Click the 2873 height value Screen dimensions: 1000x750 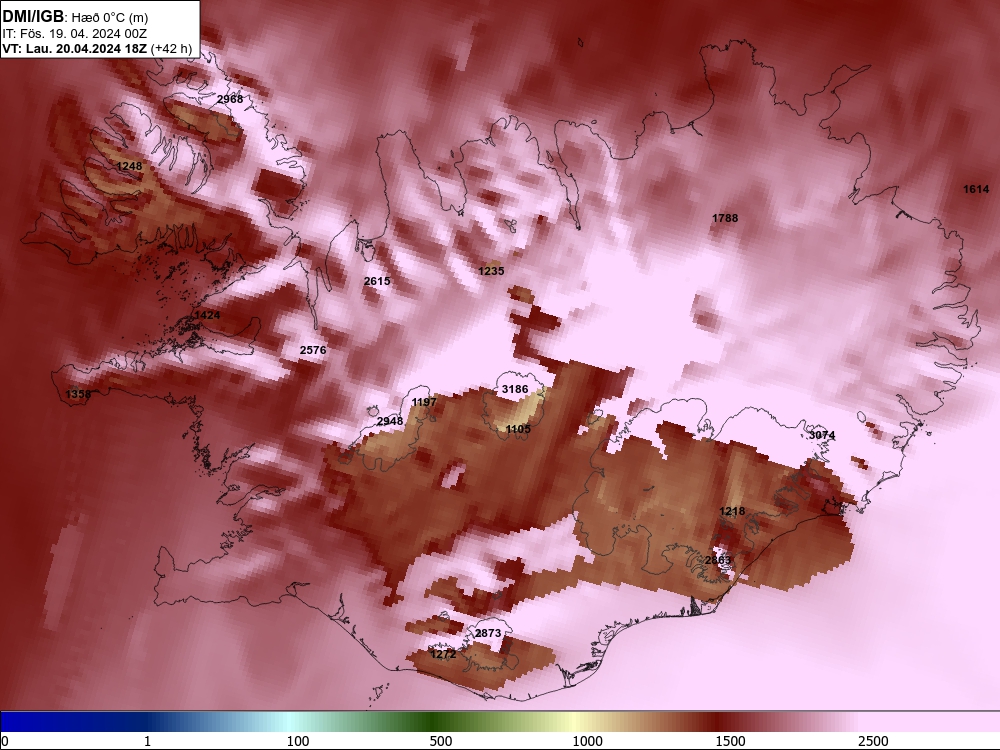tap(488, 633)
